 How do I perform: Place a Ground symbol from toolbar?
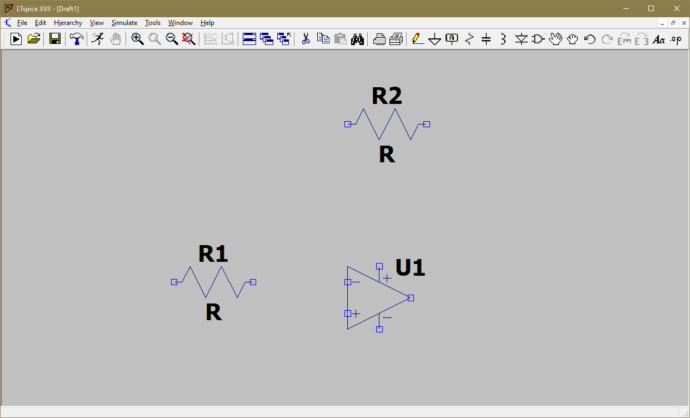pyautogui.click(x=434, y=39)
